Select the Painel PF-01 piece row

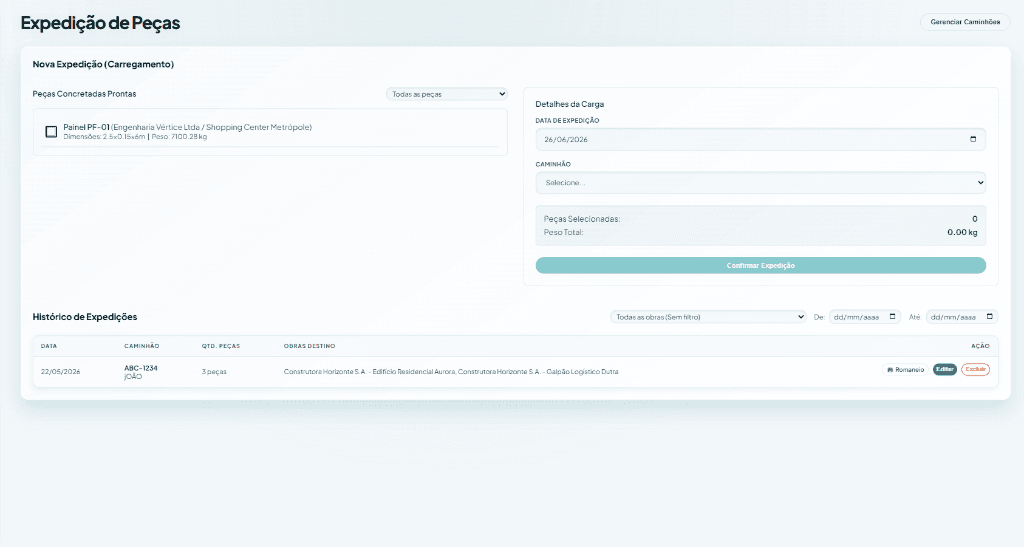270,132
